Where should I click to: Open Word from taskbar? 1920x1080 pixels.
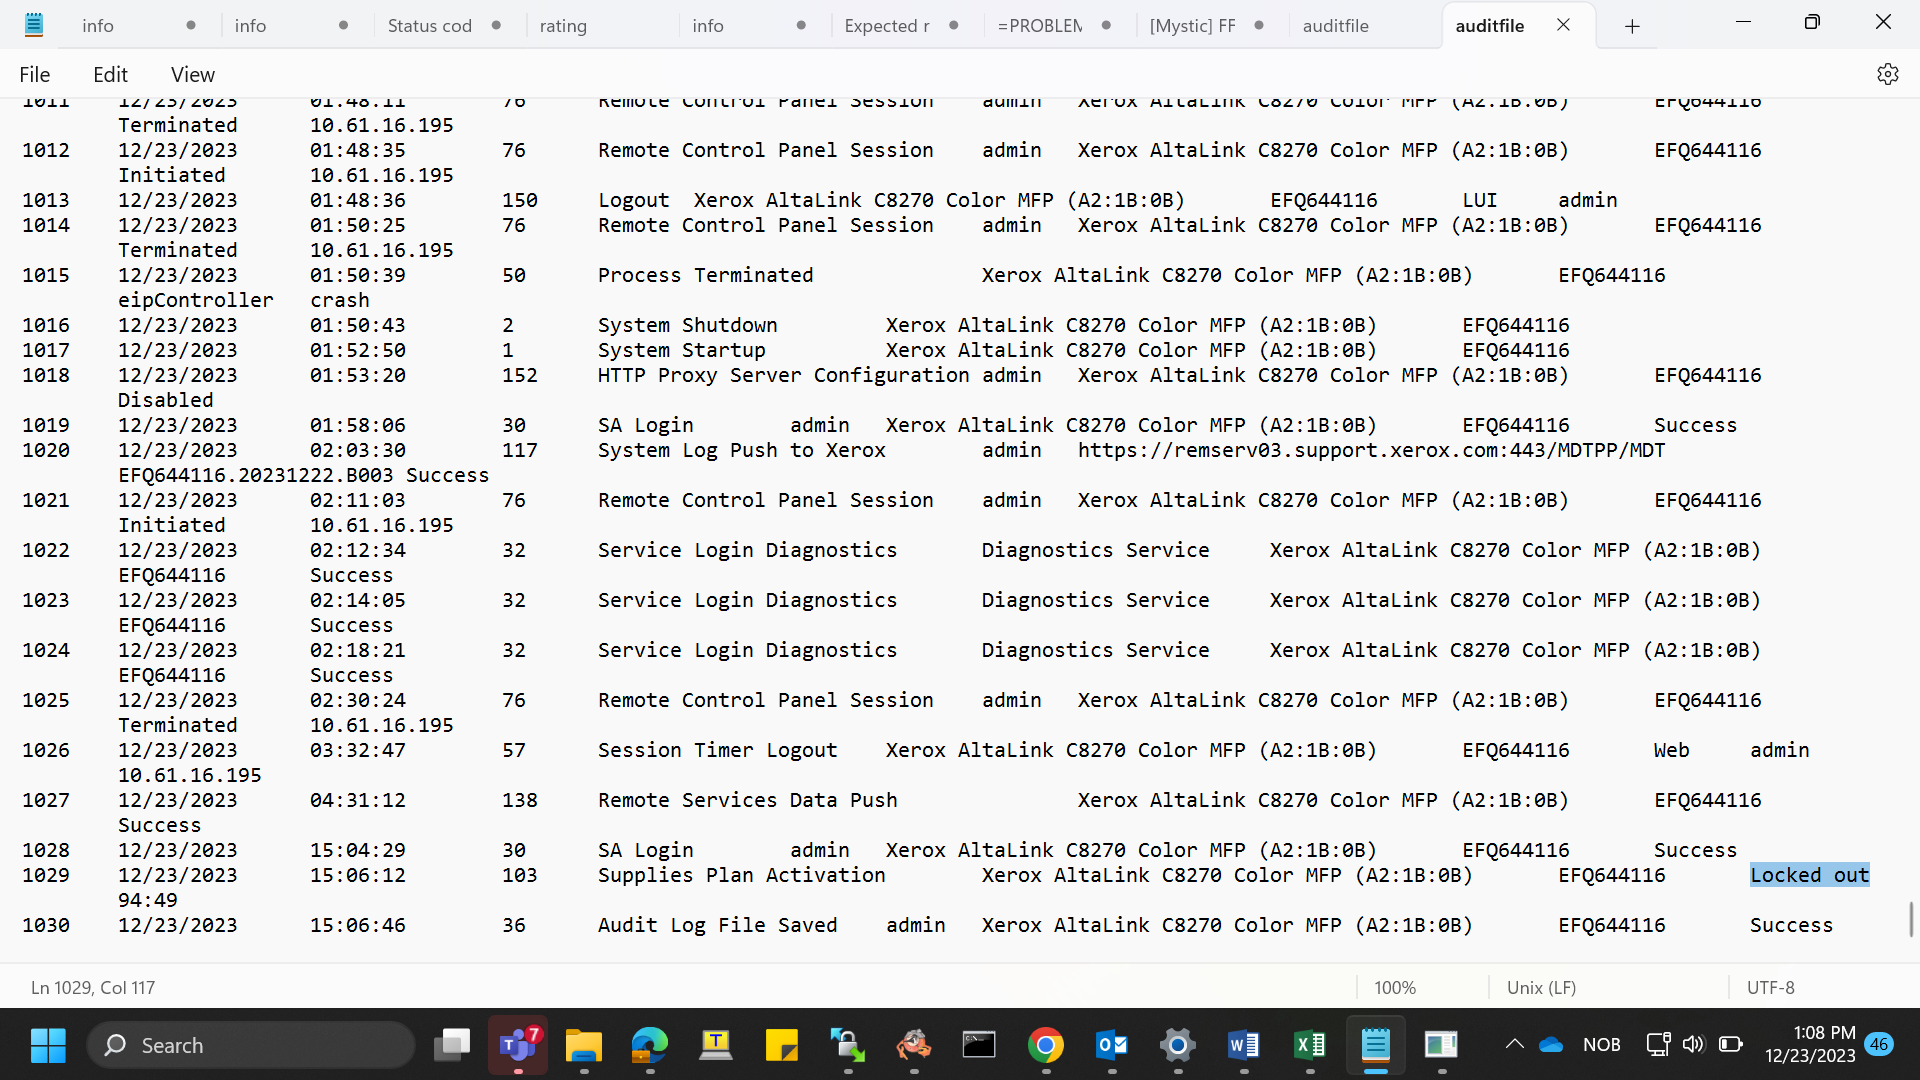[x=1244, y=1045]
